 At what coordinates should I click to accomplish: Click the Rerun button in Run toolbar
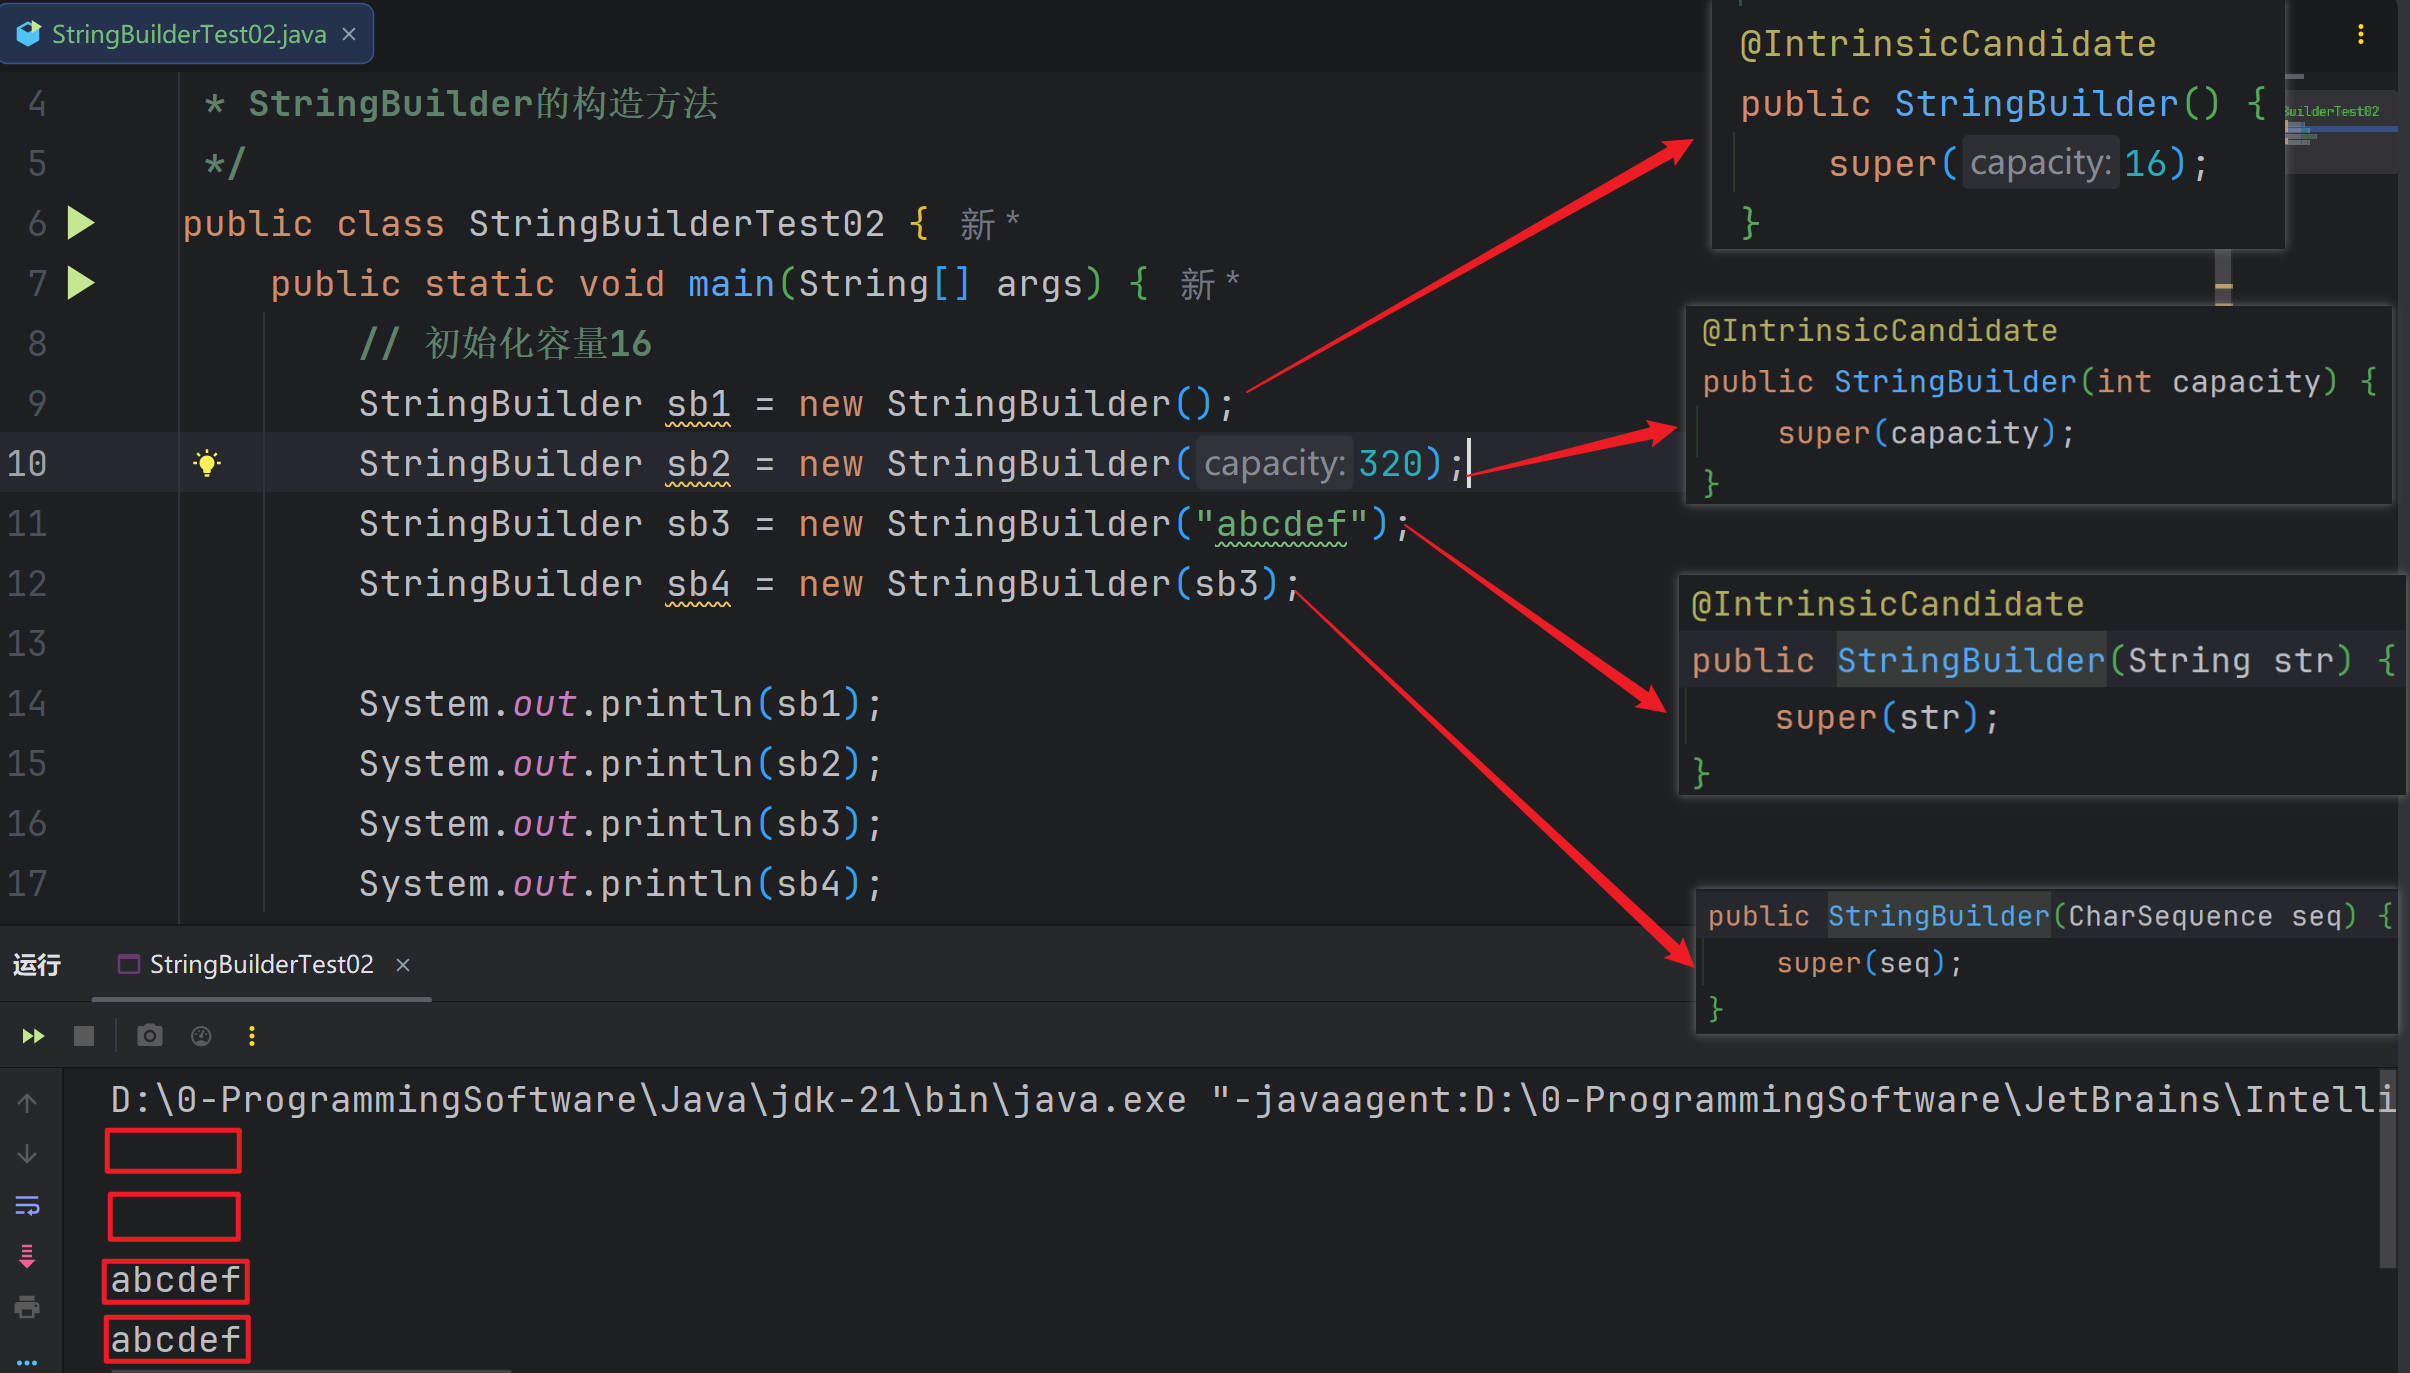pos(33,1036)
